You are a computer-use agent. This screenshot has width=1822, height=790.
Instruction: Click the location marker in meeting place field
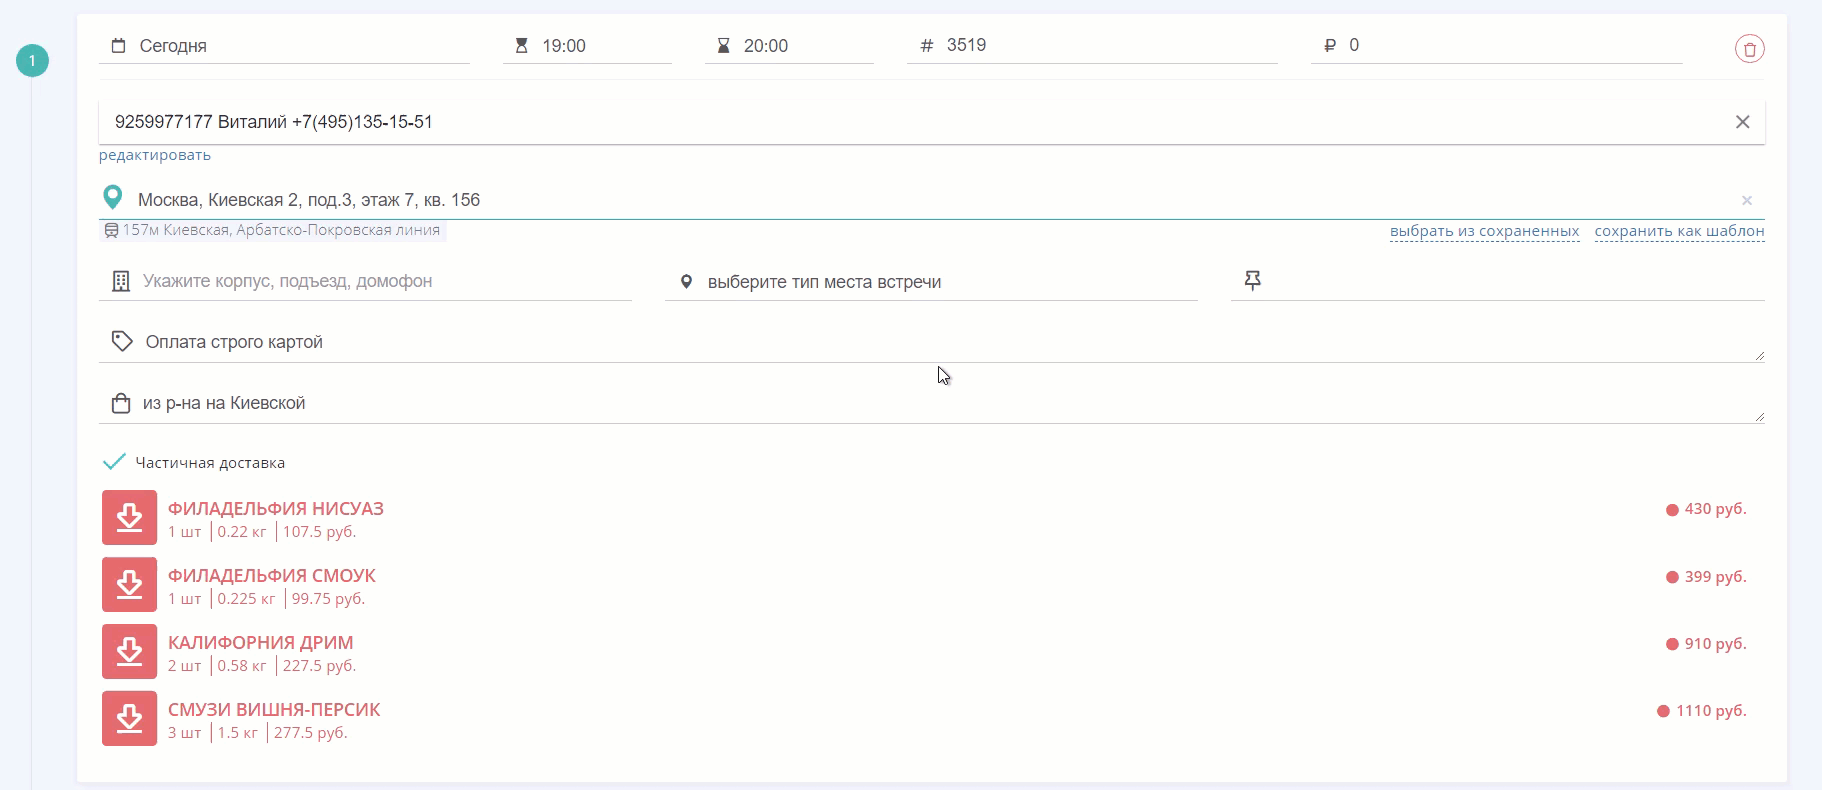pos(686,282)
